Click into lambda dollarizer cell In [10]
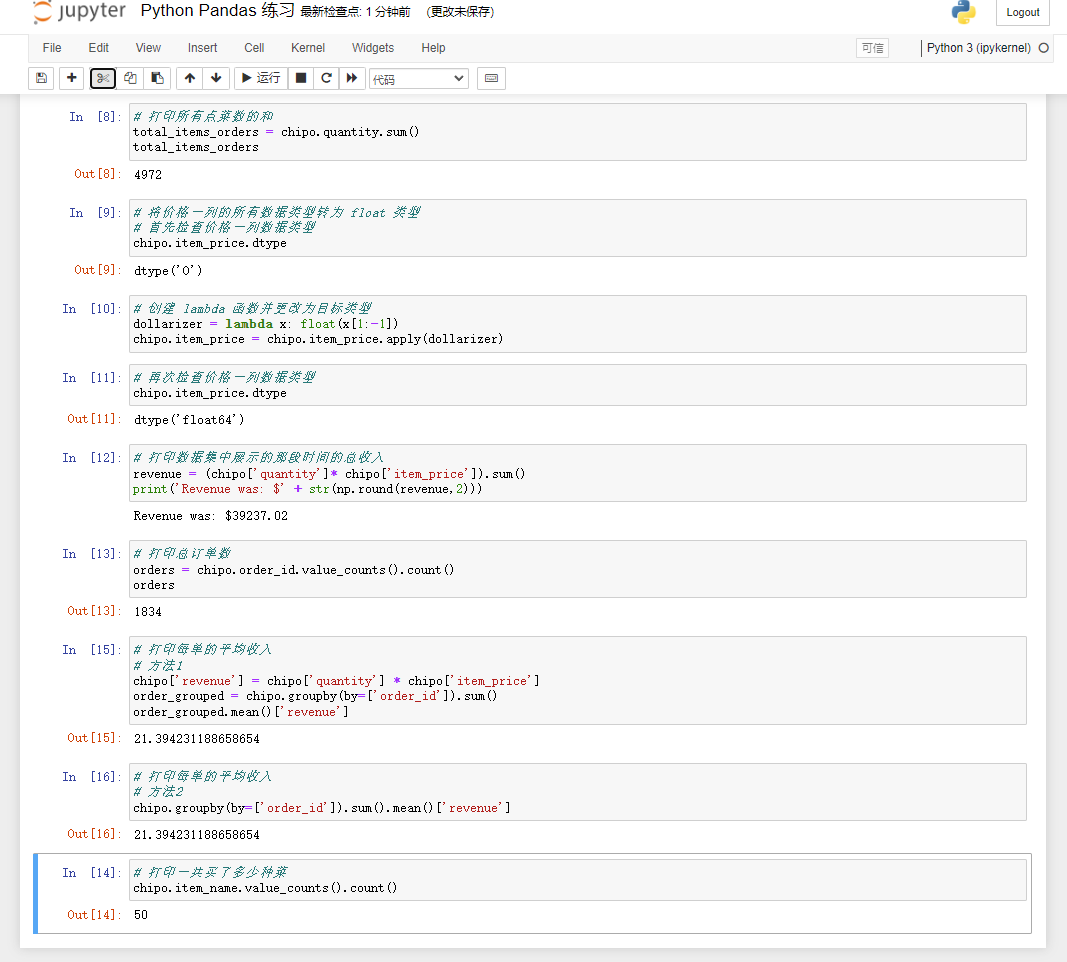The height and width of the screenshot is (962, 1067). (578, 324)
